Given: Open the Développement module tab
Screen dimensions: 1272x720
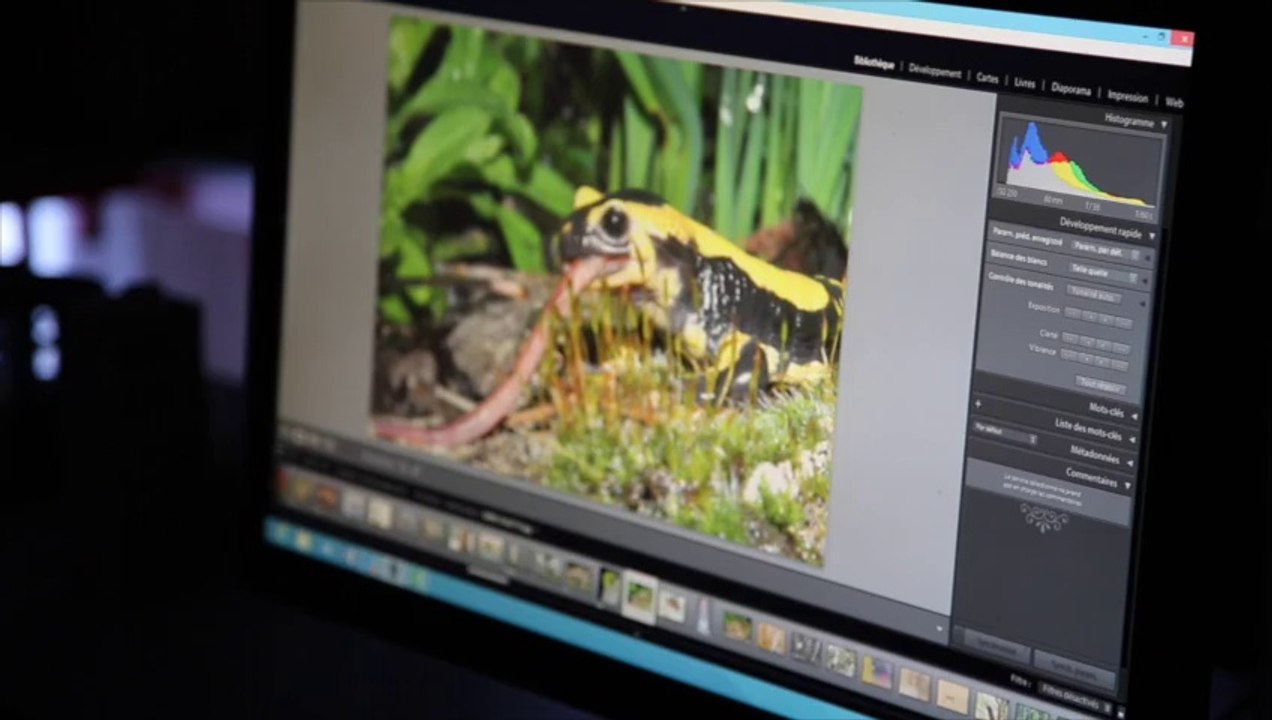Looking at the screenshot, I should coord(935,71).
